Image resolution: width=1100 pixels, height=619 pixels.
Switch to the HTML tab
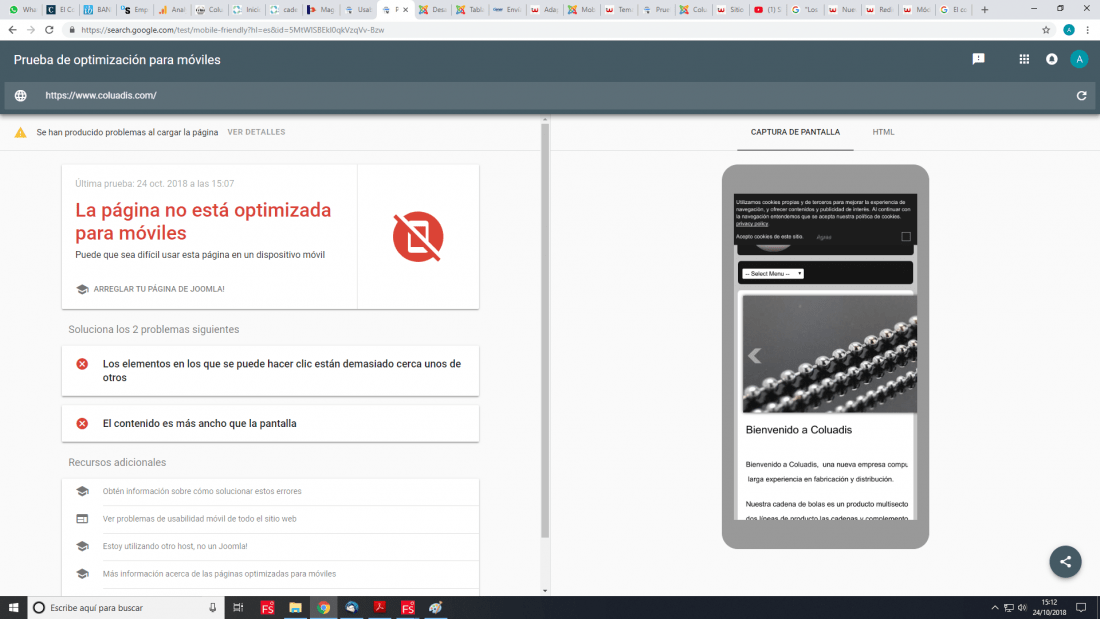(x=883, y=132)
